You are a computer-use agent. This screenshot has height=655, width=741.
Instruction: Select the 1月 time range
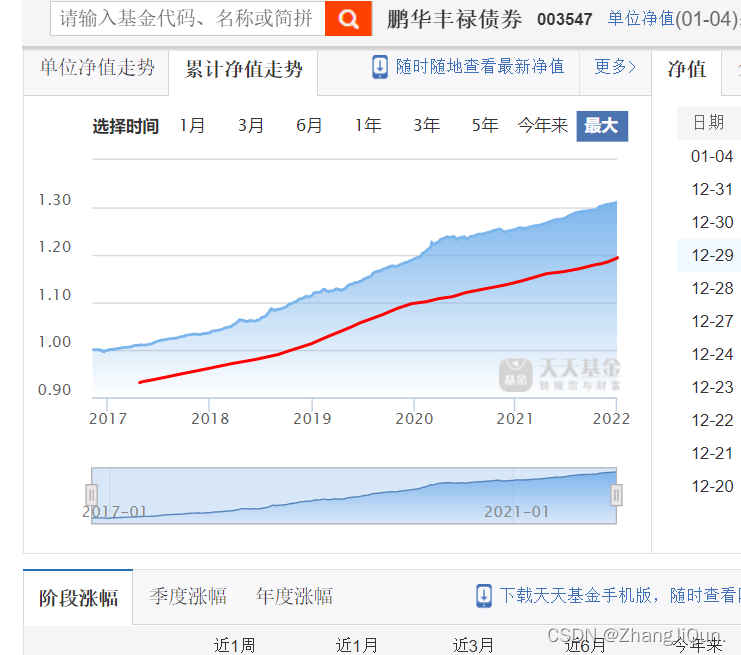click(x=192, y=126)
